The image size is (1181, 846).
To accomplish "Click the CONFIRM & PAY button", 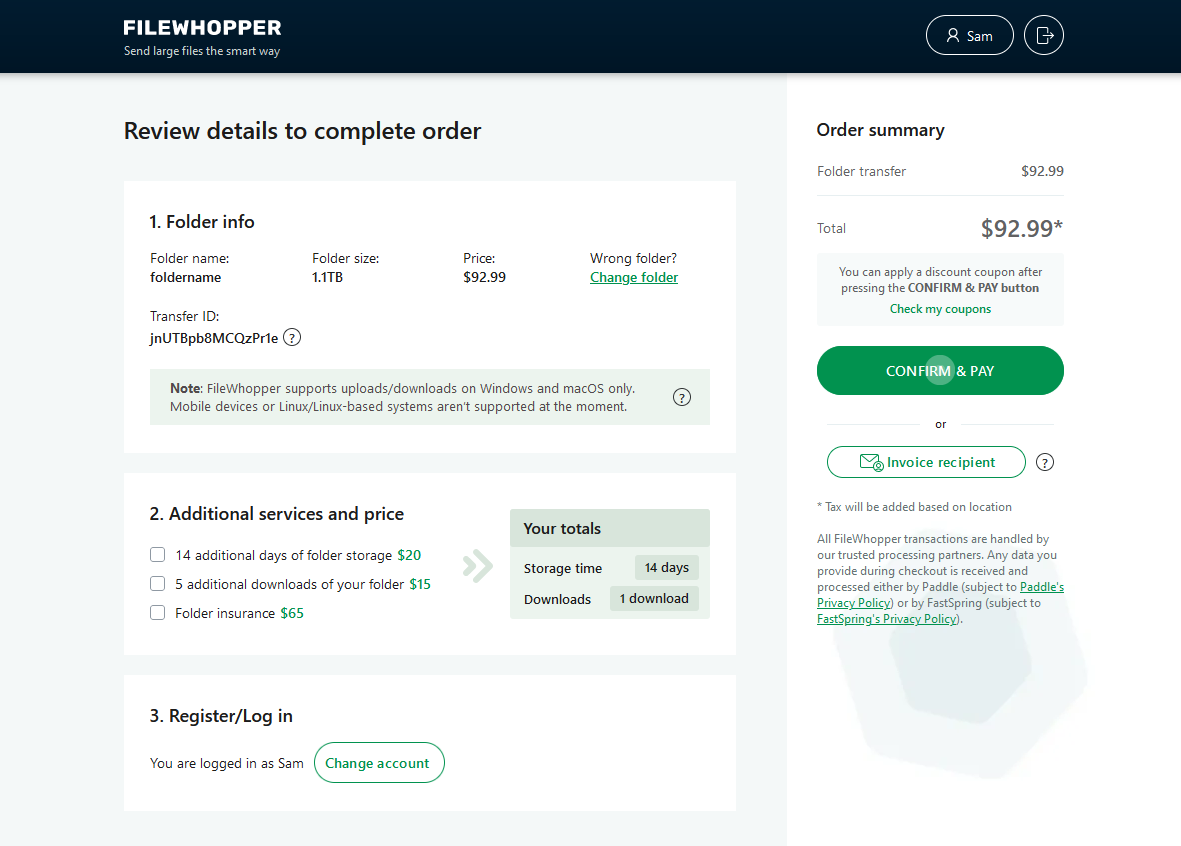I will 940,371.
